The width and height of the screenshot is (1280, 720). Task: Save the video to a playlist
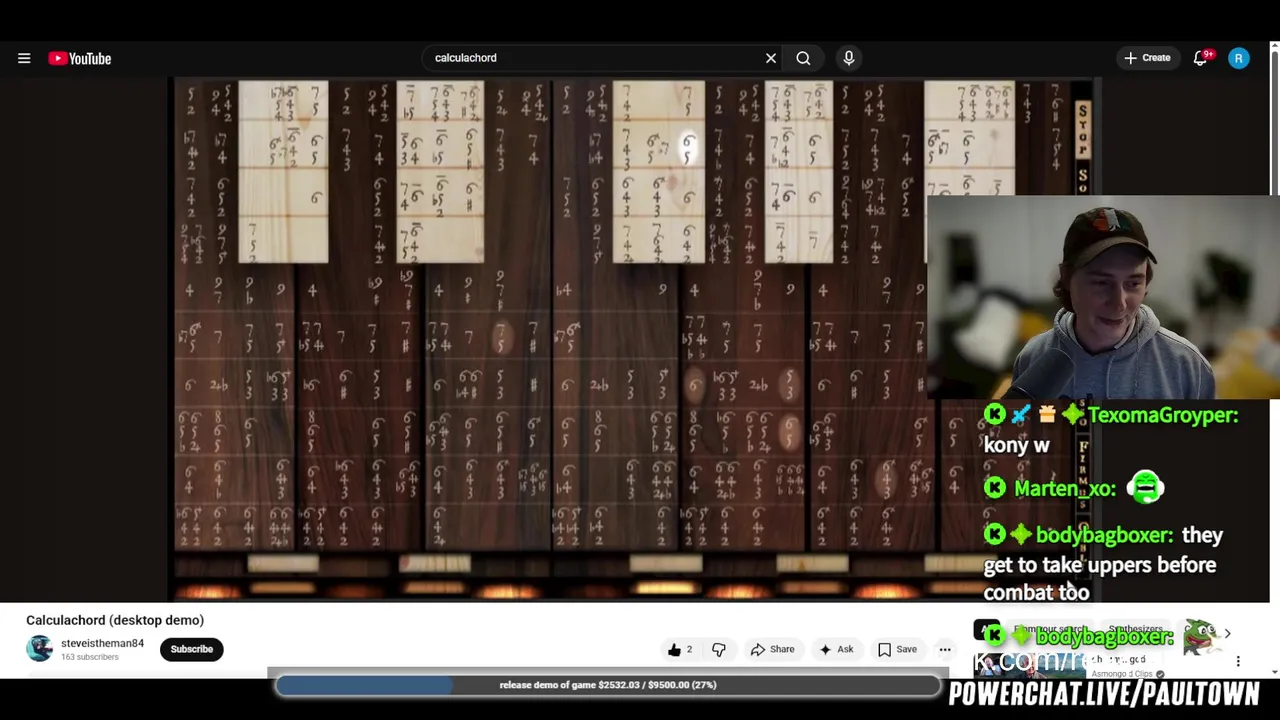[x=897, y=649]
